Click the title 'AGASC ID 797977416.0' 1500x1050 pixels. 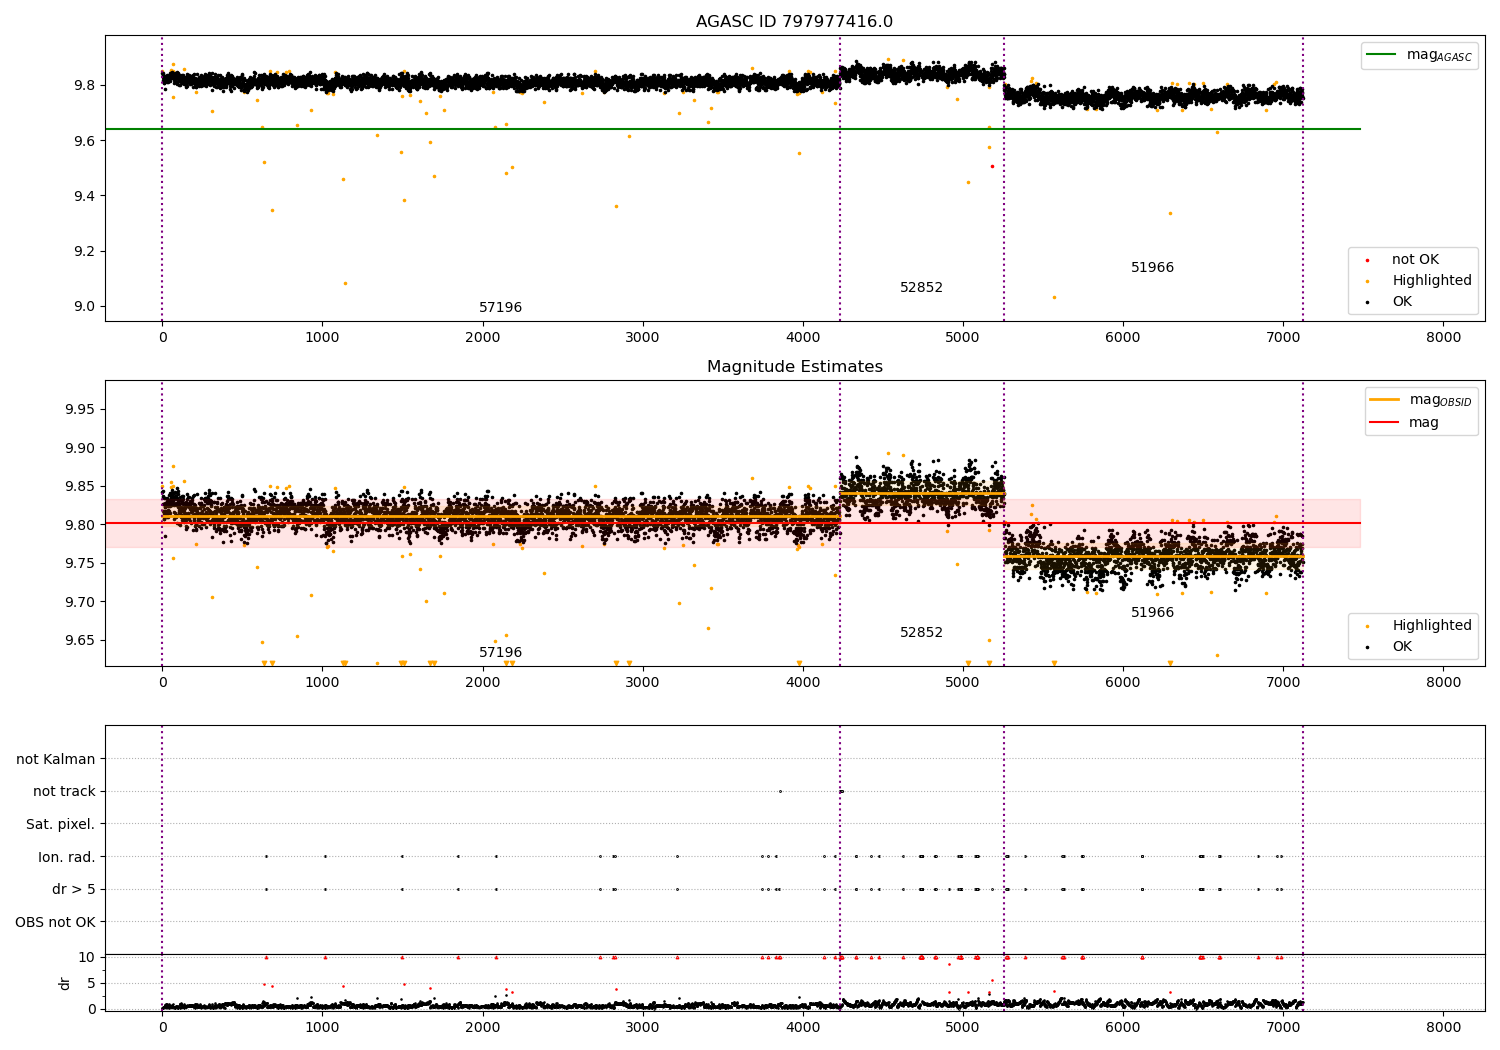(x=795, y=22)
